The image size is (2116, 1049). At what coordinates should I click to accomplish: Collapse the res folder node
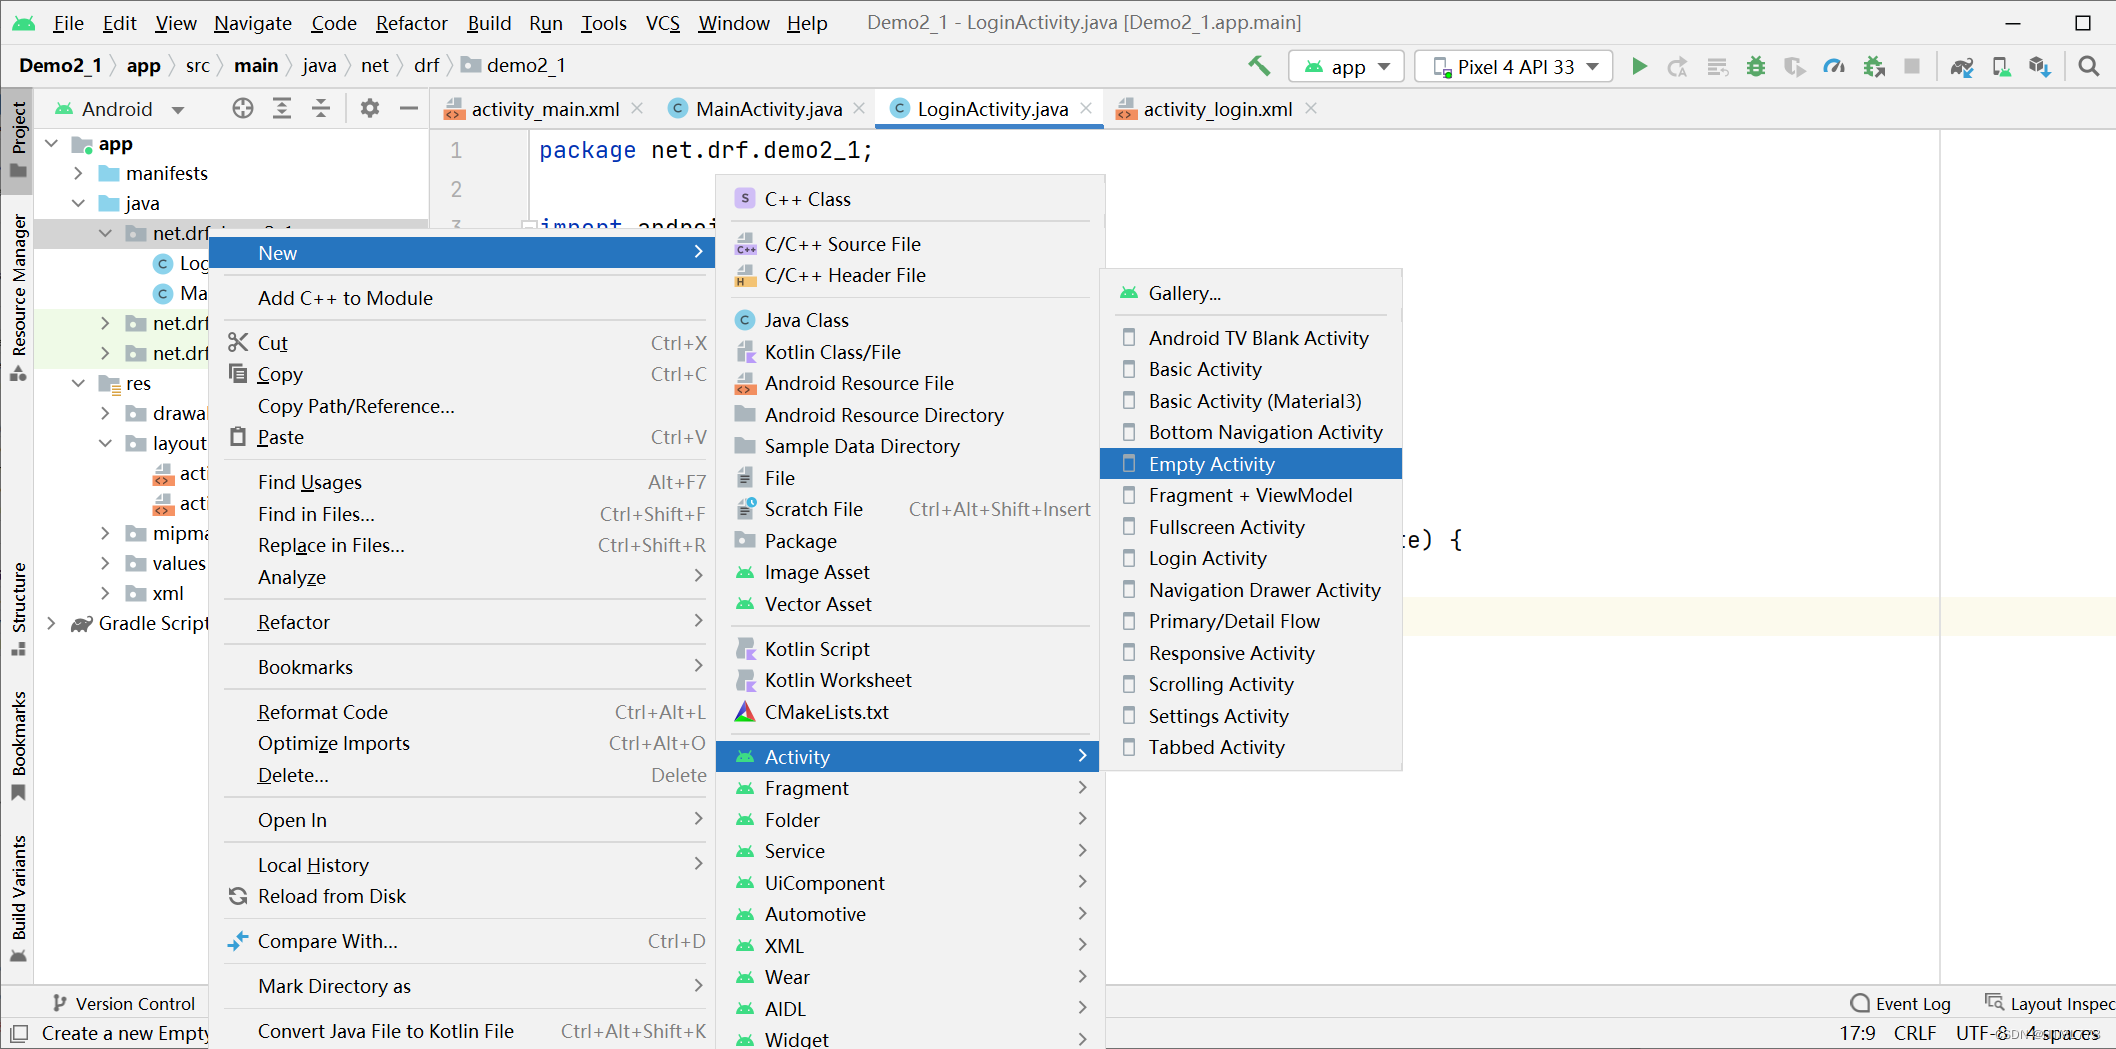pyautogui.click(x=78, y=383)
